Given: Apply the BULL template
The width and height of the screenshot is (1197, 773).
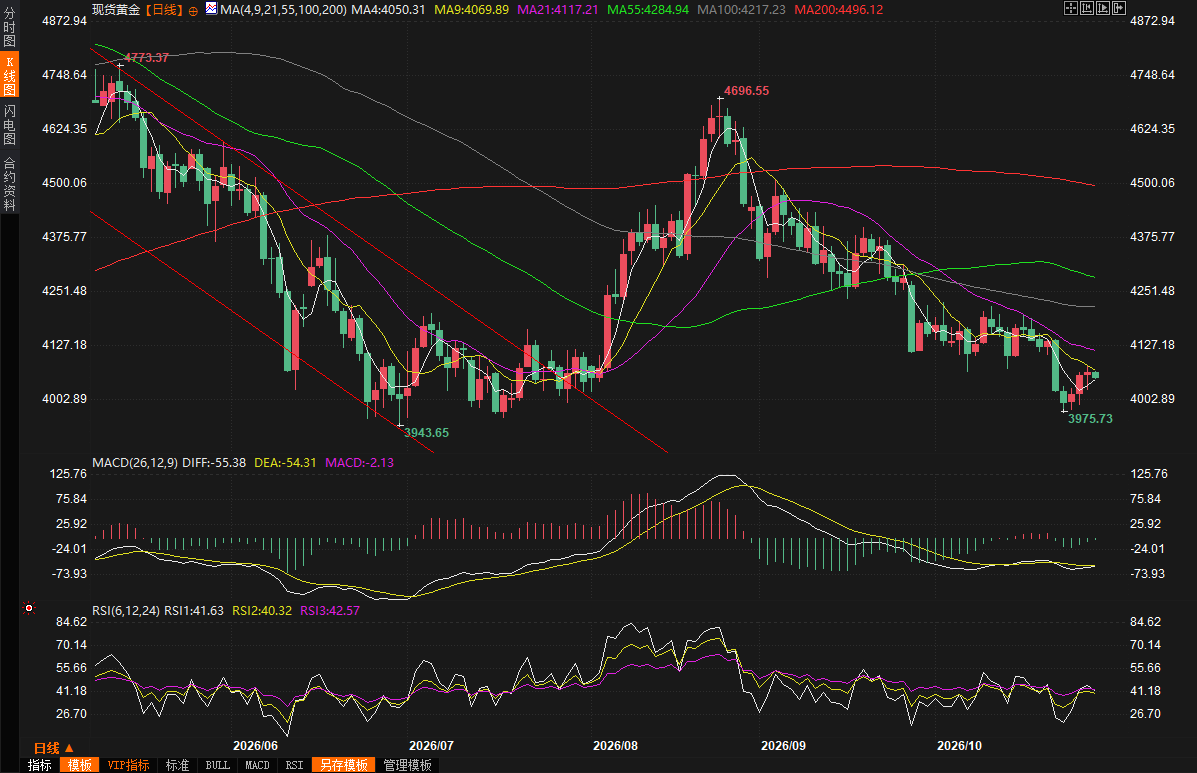Looking at the screenshot, I should coord(218,765).
